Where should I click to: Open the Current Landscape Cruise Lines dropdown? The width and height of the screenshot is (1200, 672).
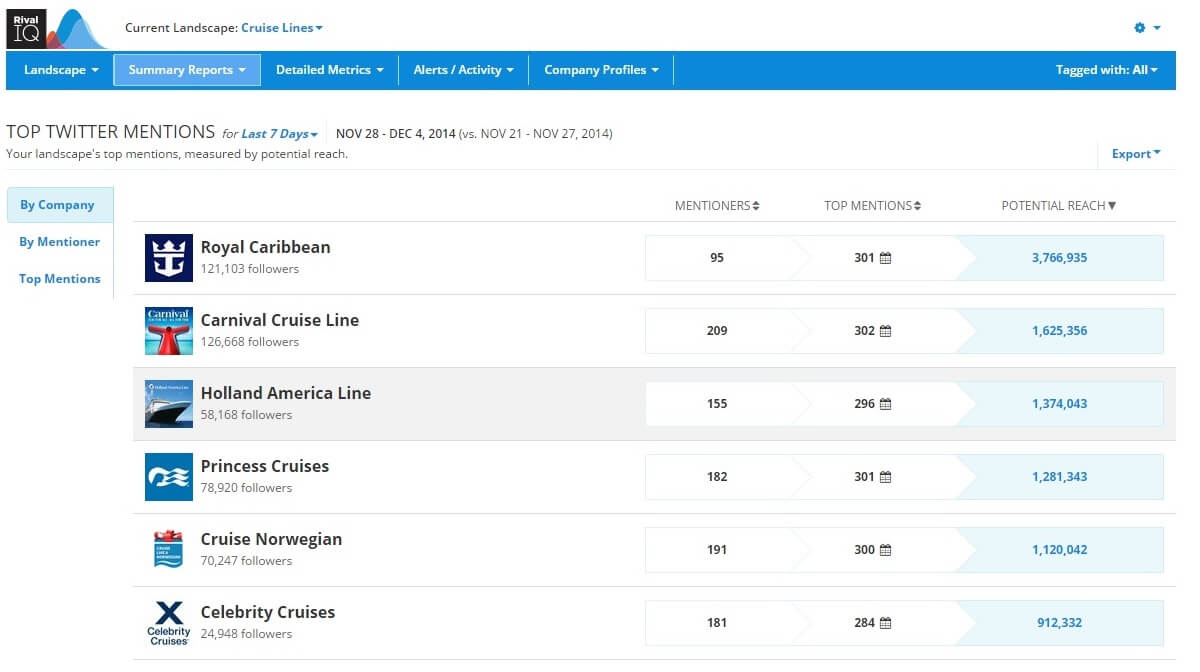282,28
